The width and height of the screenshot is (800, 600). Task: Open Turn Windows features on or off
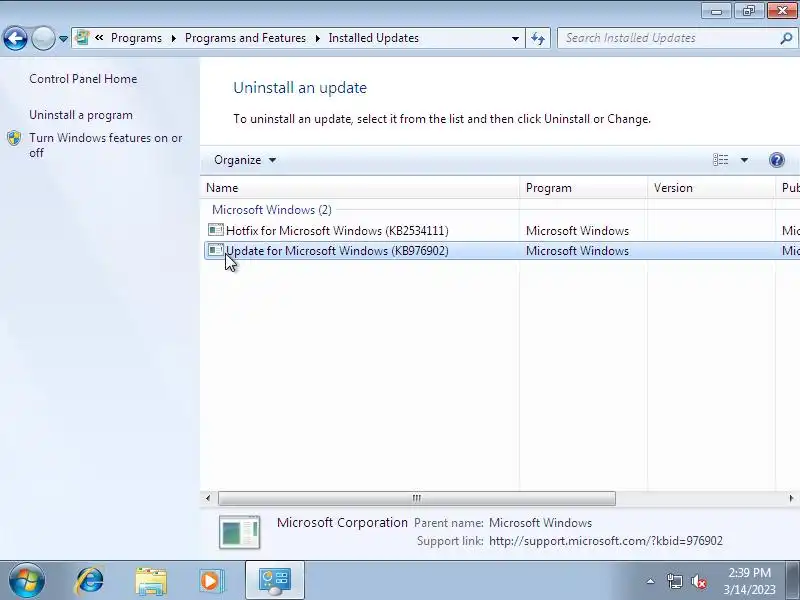coord(106,145)
